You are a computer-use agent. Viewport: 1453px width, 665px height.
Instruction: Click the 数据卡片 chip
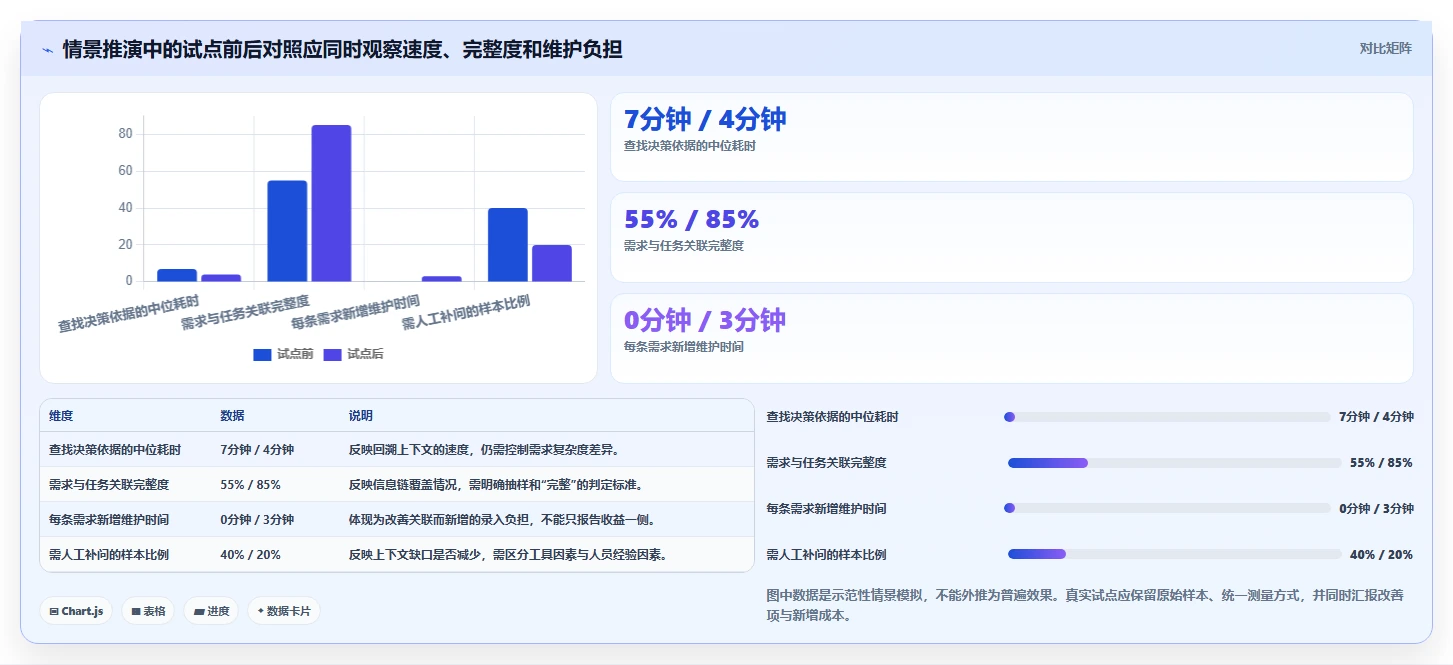tap(284, 611)
